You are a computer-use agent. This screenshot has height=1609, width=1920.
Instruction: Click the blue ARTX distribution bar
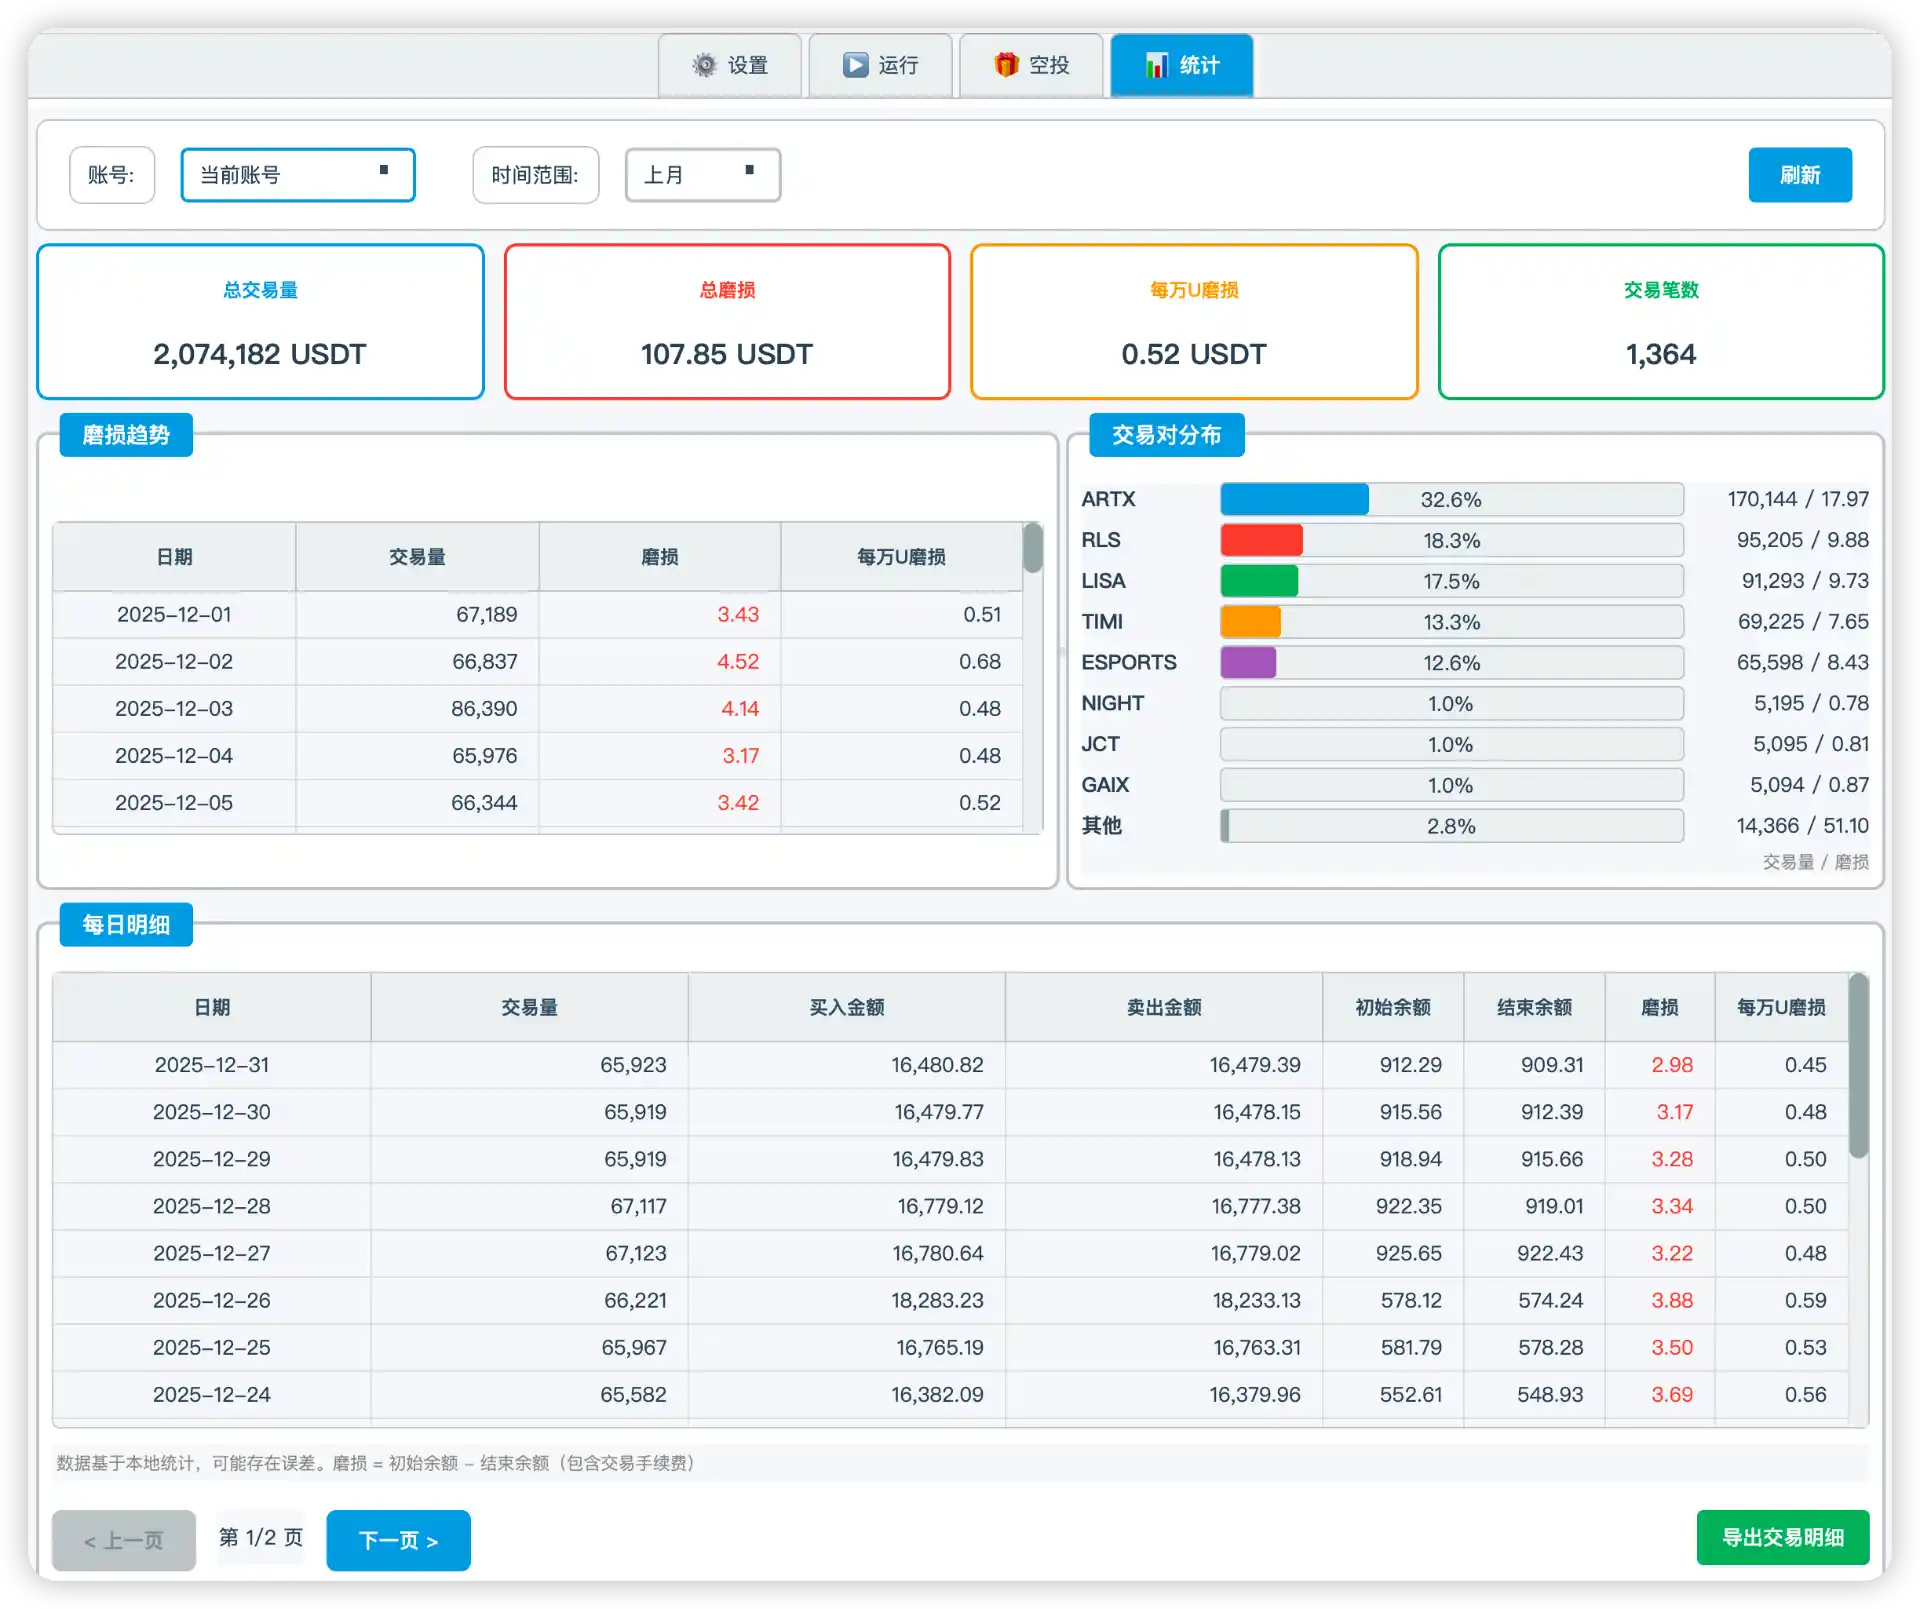point(1294,499)
